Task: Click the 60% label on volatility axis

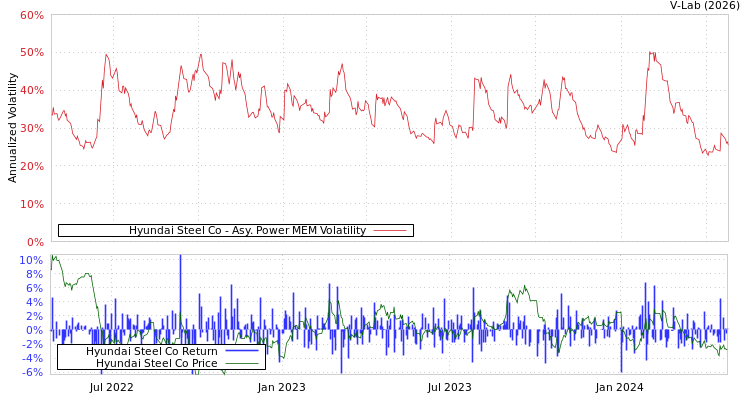Action: [31, 16]
